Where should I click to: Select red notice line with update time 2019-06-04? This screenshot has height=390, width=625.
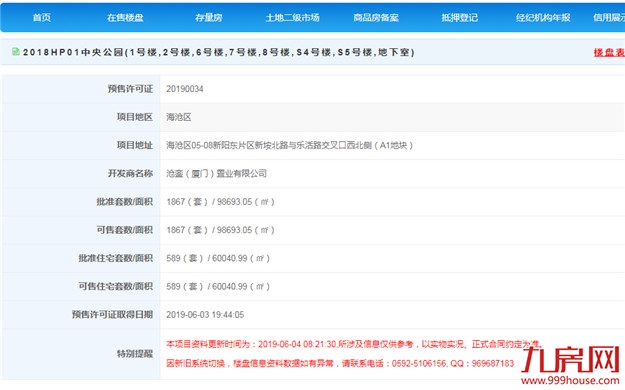pos(354,344)
